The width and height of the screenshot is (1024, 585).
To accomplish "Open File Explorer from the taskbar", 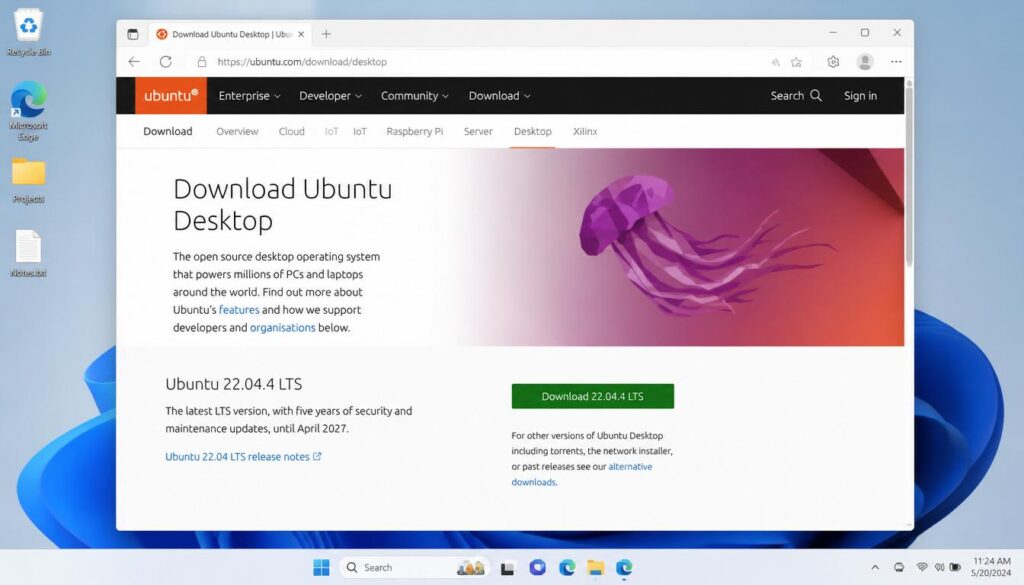I will [595, 567].
